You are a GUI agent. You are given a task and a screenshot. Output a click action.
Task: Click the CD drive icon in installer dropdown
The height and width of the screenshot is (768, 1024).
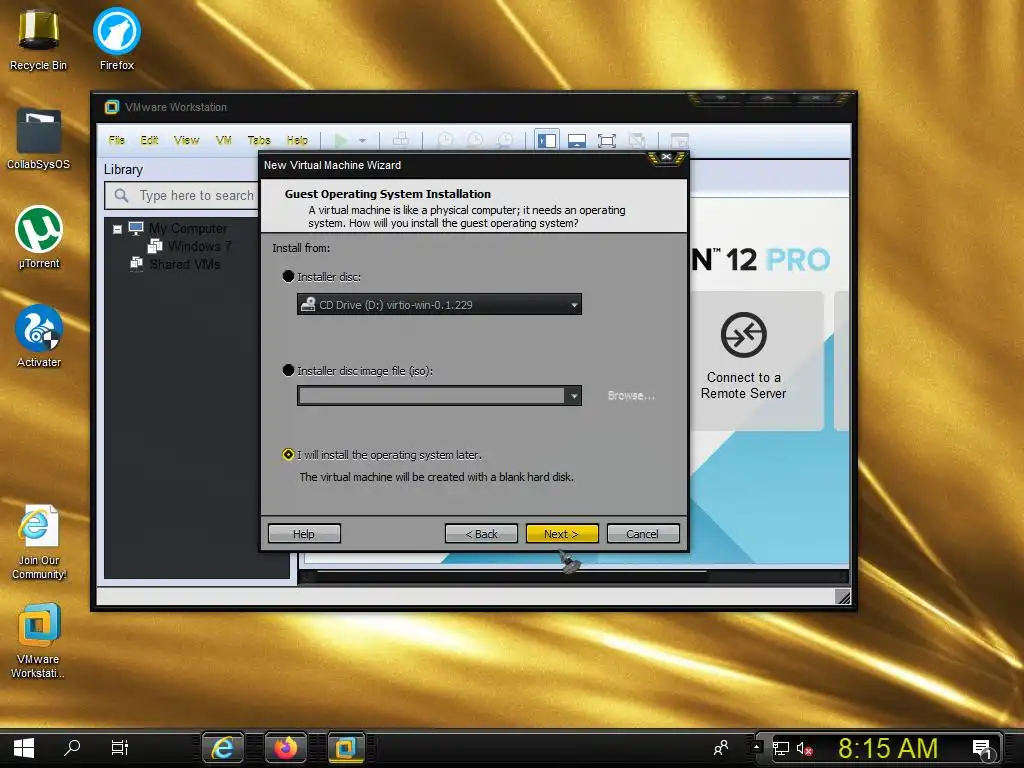pyautogui.click(x=308, y=304)
